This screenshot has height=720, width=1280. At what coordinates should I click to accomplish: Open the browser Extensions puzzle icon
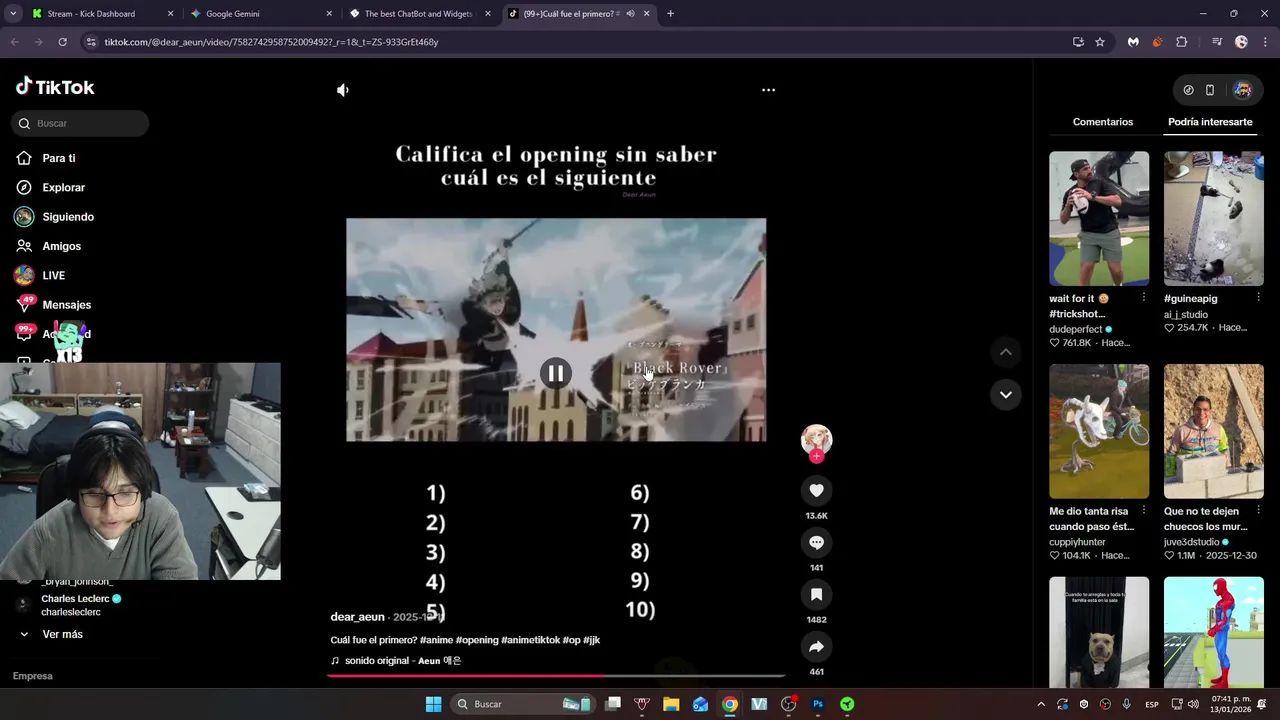pyautogui.click(x=1182, y=42)
